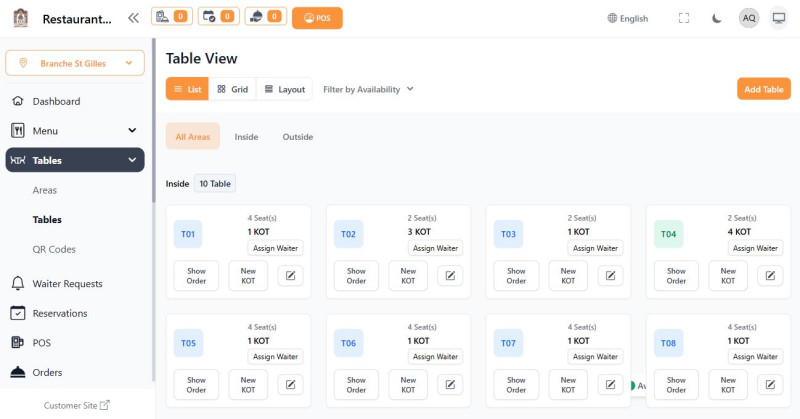Assign waiter for table T04
This screenshot has width=800, height=419.
click(755, 248)
